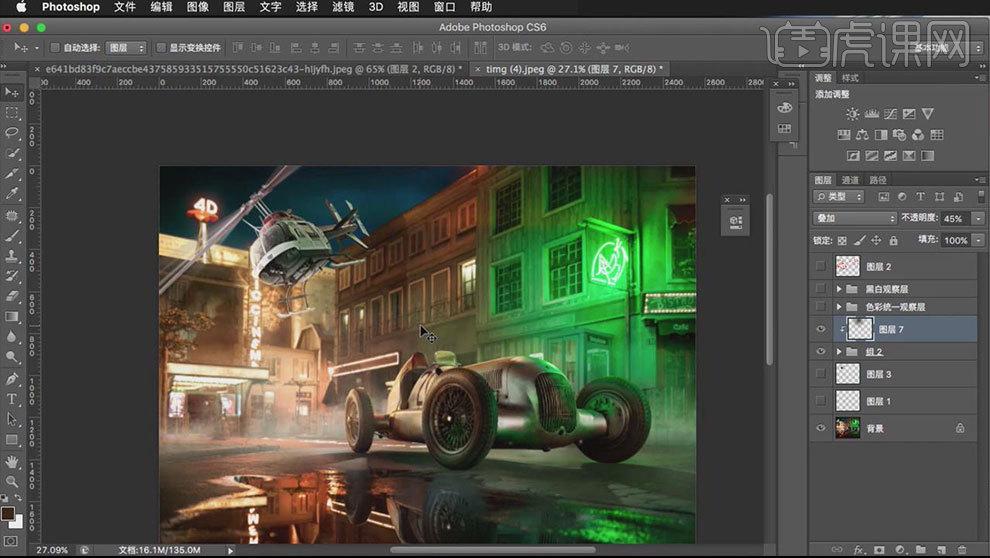Select the Hand tool
This screenshot has width=990, height=558.
11,461
